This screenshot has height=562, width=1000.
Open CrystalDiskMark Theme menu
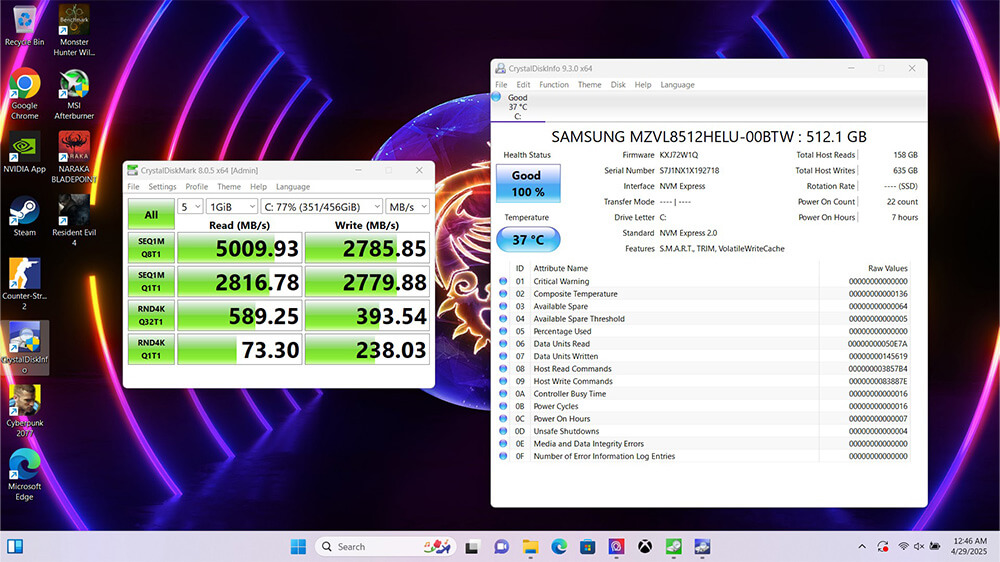pos(229,187)
